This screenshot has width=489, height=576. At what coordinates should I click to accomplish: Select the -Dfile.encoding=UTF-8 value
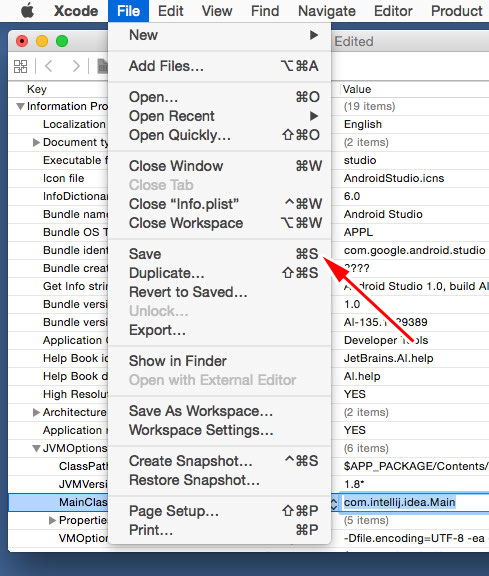pos(414,538)
